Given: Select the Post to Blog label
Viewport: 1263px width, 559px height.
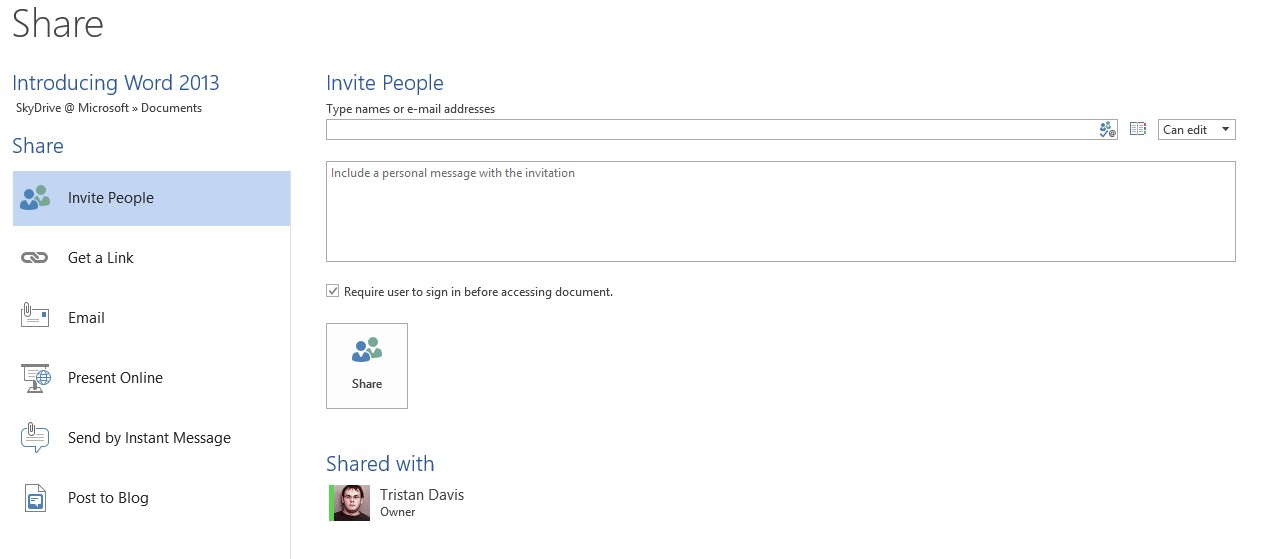Looking at the screenshot, I should (x=108, y=498).
